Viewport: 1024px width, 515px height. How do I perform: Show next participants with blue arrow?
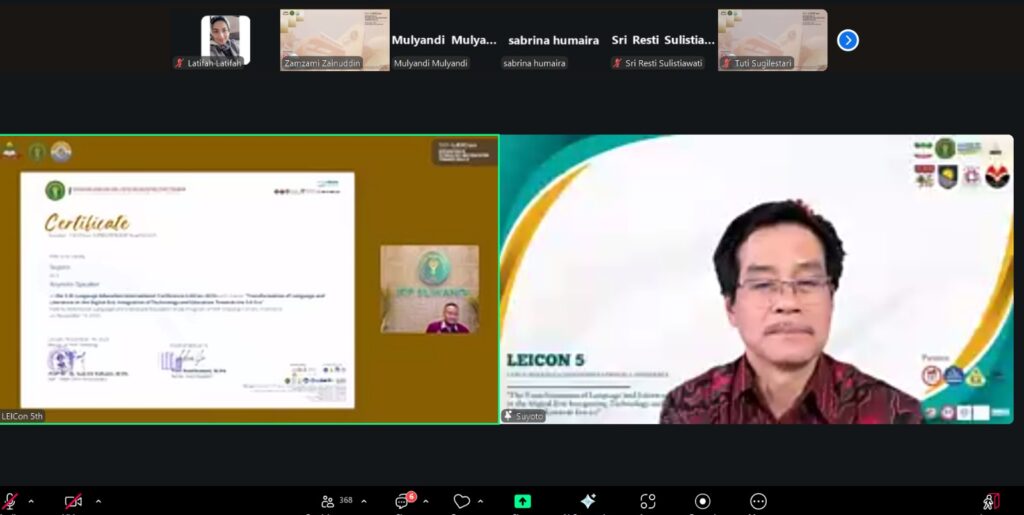(x=848, y=40)
